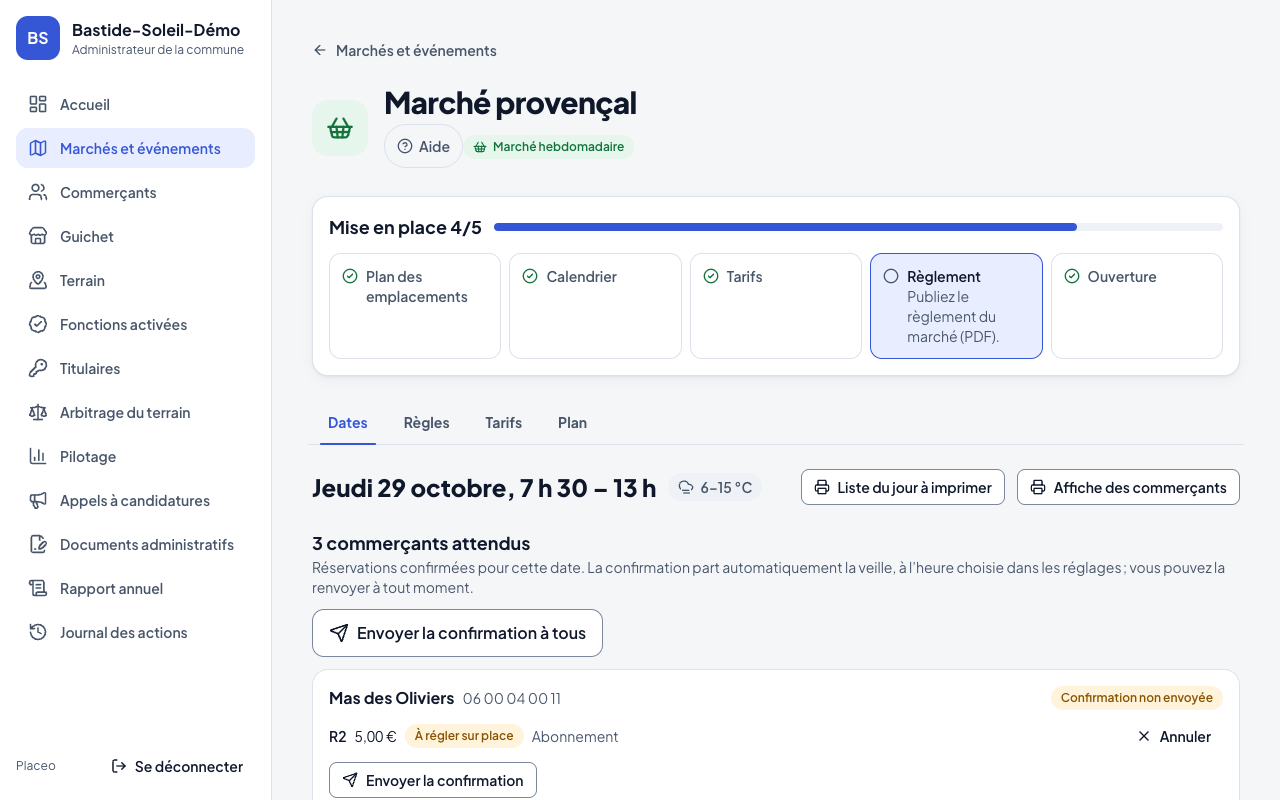
Task: Click the Mise en place progress bar
Action: (x=858, y=227)
